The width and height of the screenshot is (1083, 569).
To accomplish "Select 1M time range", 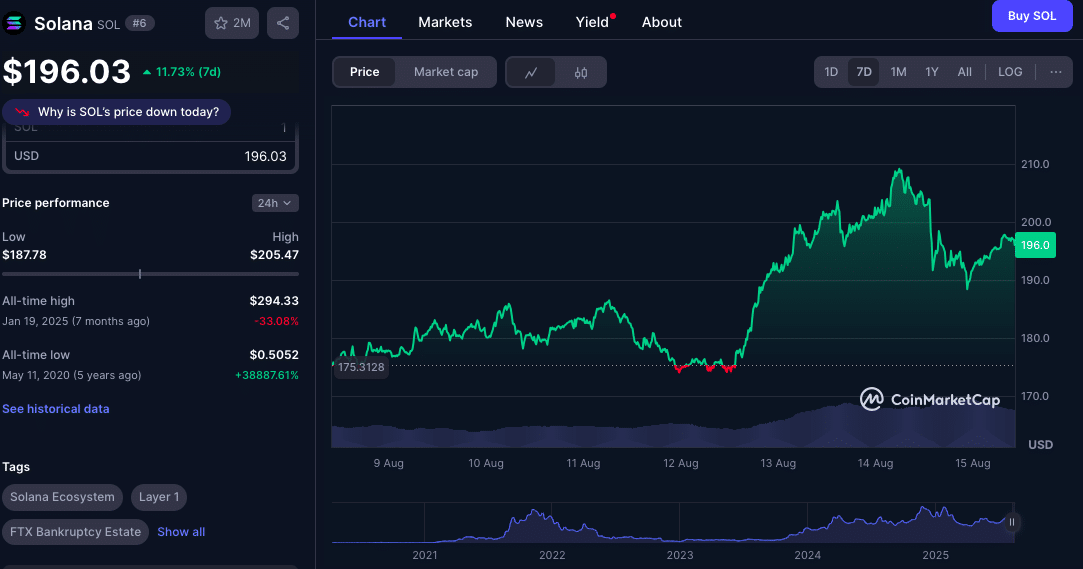I will 898,72.
